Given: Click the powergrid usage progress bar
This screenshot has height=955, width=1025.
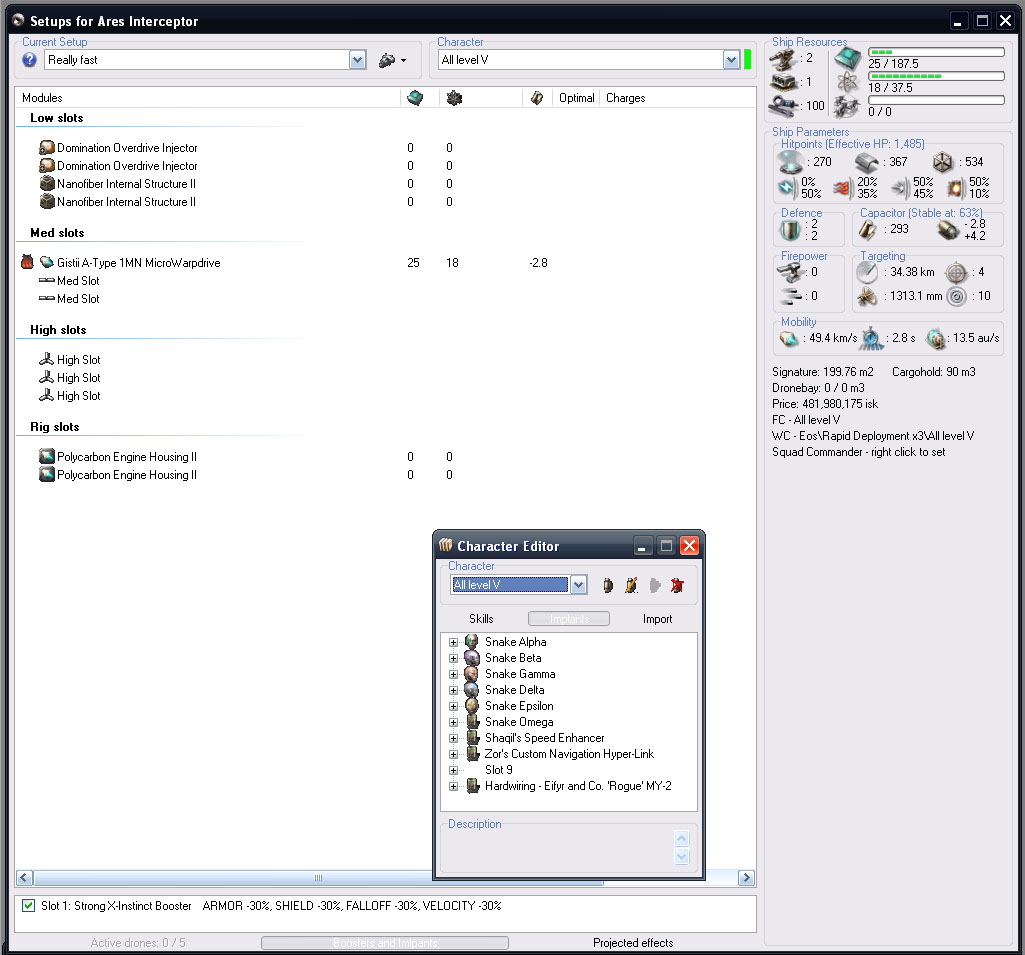Looking at the screenshot, I should (x=936, y=76).
